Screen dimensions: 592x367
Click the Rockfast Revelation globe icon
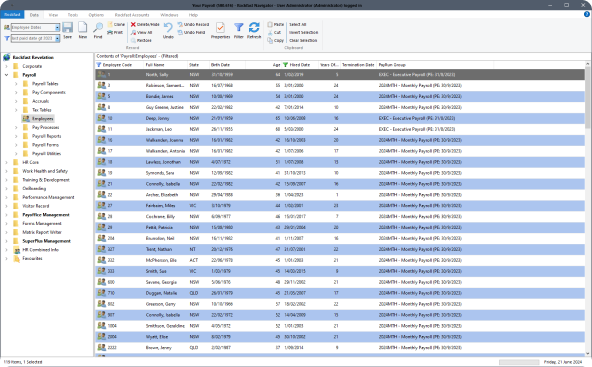pos(6,57)
